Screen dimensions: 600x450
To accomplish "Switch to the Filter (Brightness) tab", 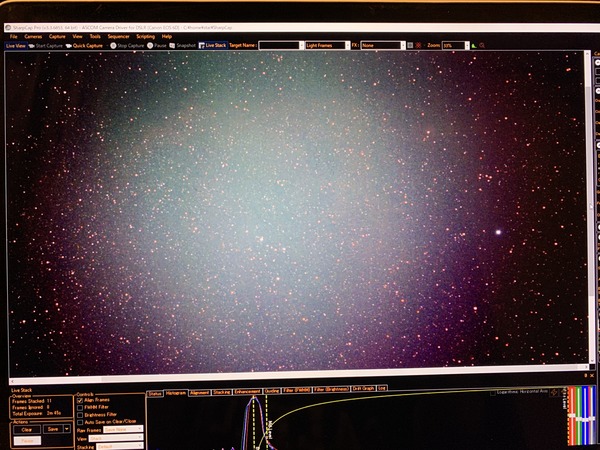I will point(331,390).
